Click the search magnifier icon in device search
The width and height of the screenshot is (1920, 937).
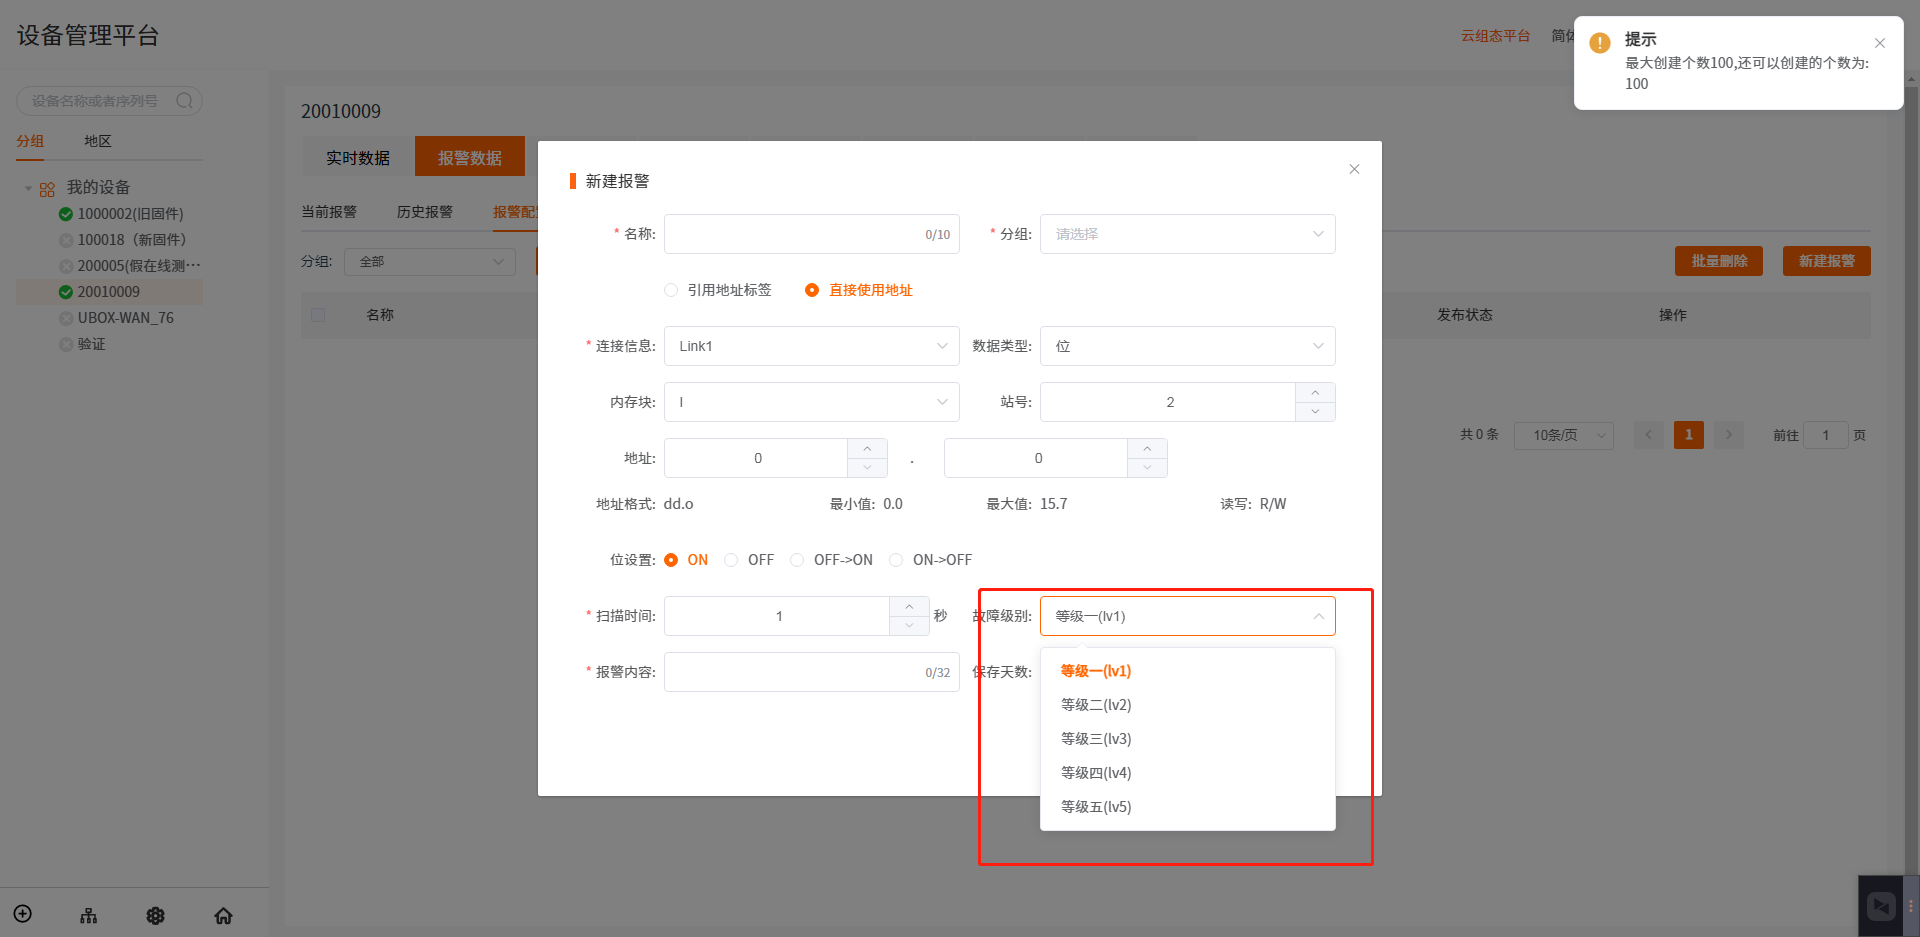(x=184, y=101)
